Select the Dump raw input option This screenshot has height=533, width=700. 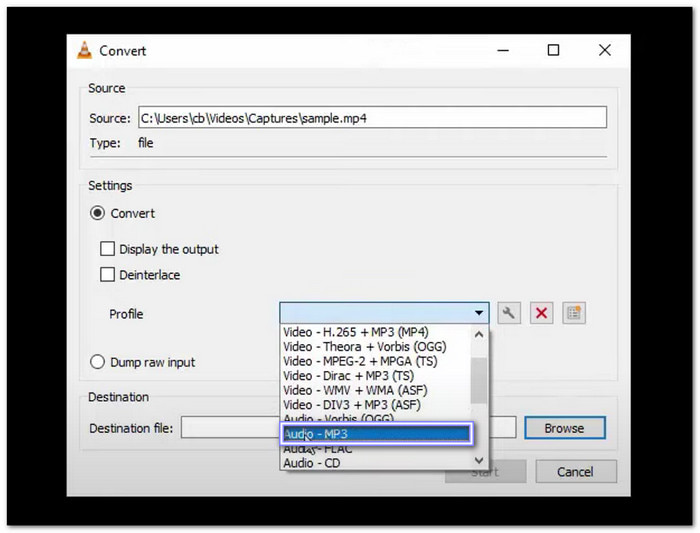click(98, 362)
